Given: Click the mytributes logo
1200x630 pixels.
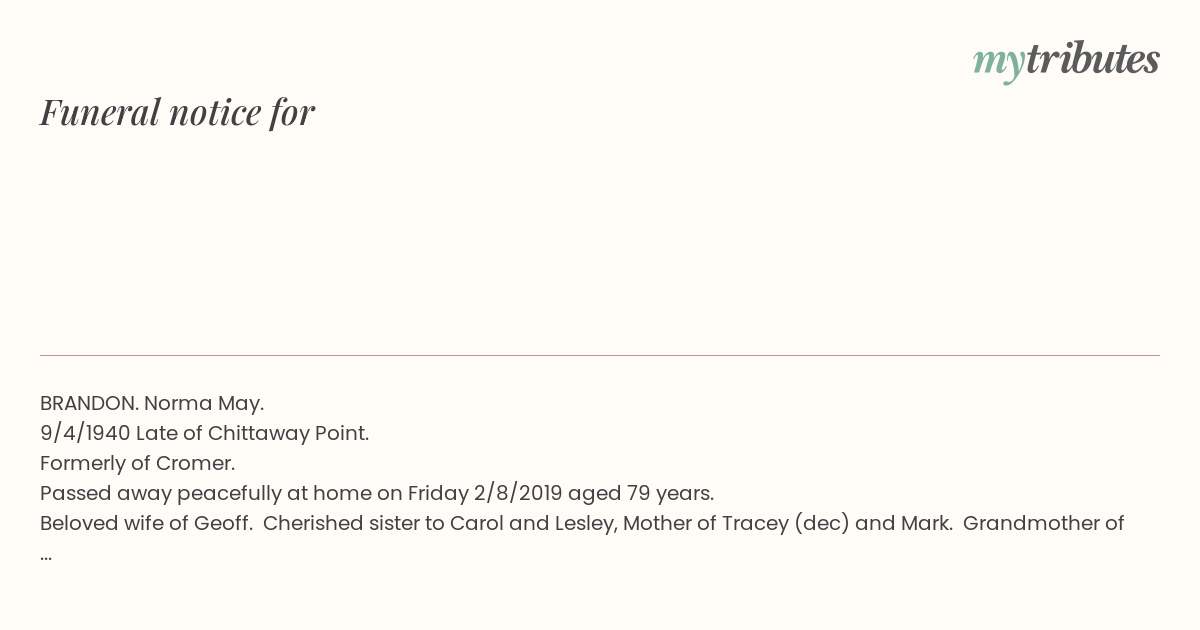Looking at the screenshot, I should pos(1066,60).
